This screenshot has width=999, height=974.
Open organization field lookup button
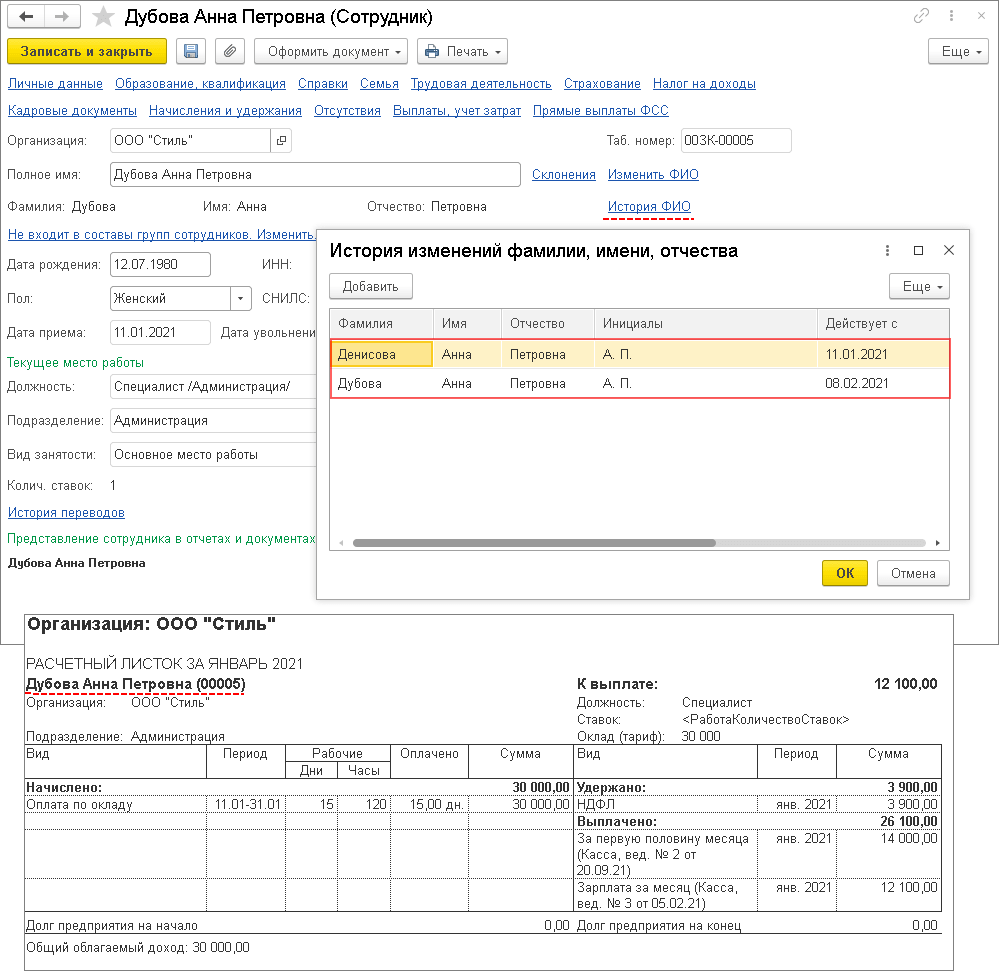point(281,141)
